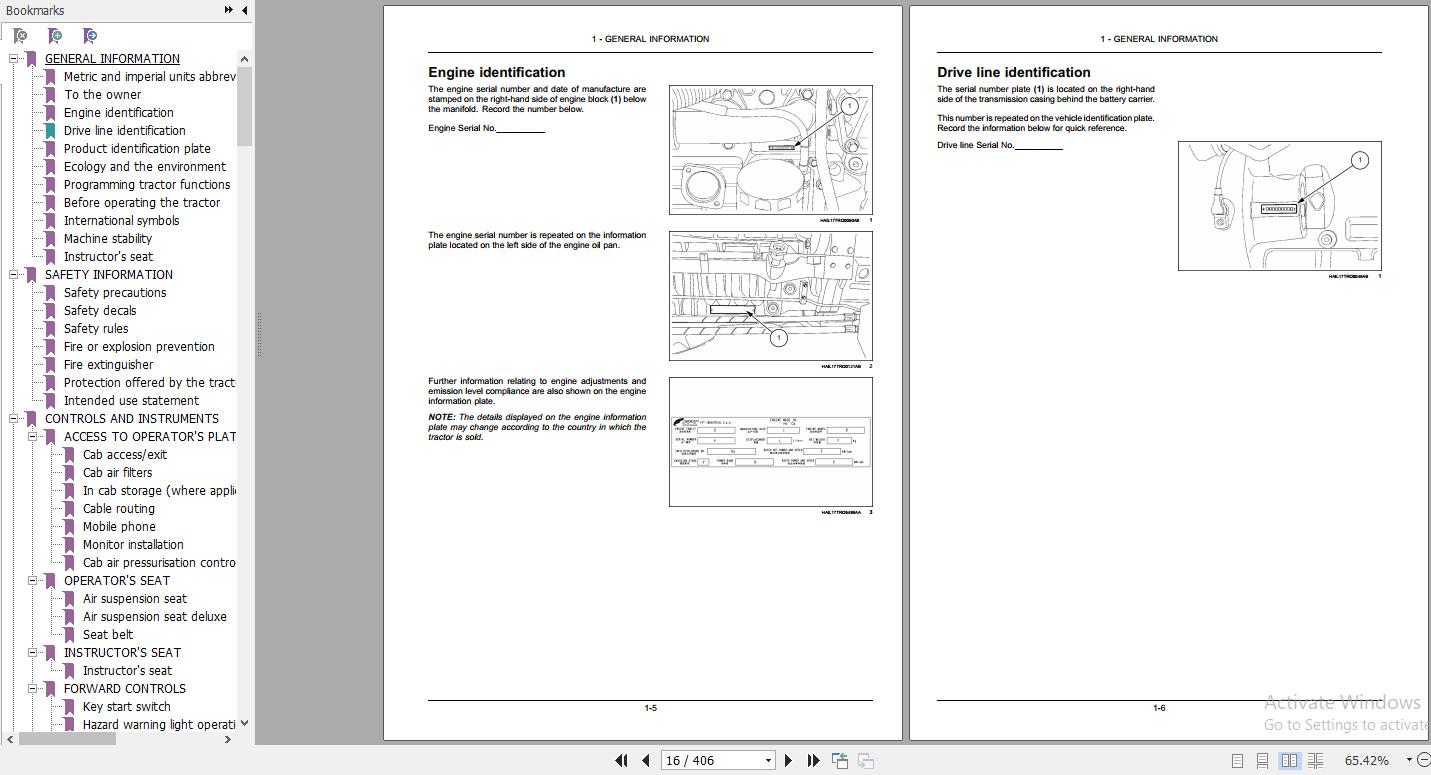Click the delete bookmark icon
The height and width of the screenshot is (775, 1431).
pyautogui.click(x=21, y=35)
